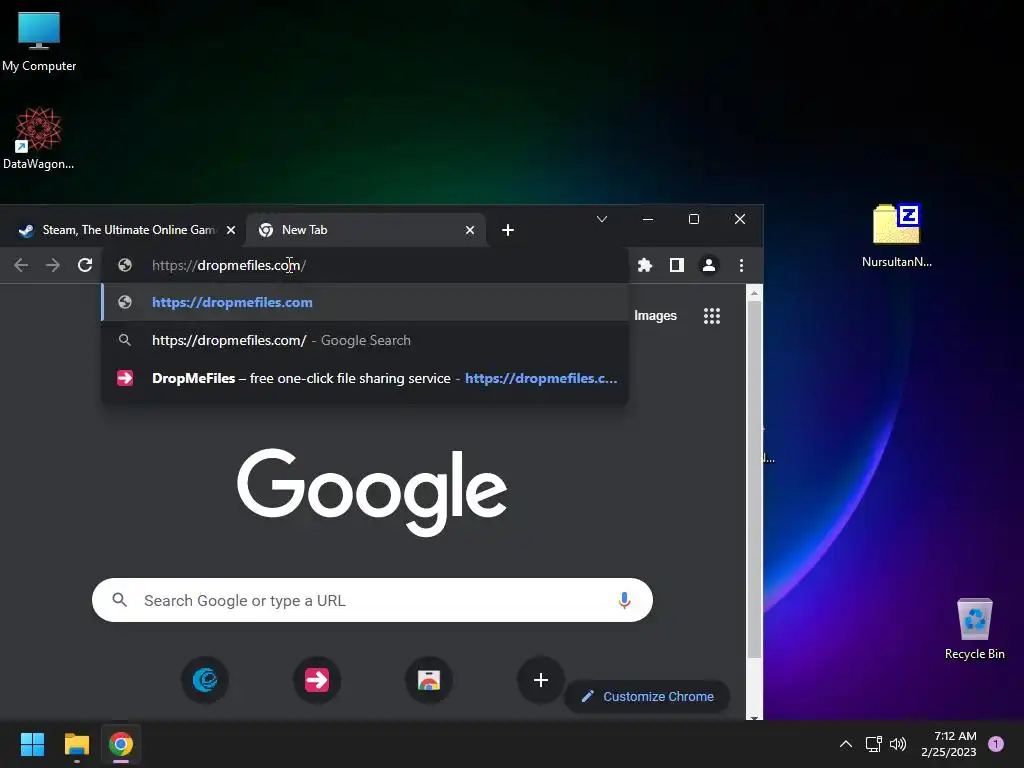Reload the current page
Image resolution: width=1024 pixels, height=768 pixels.
pos(85,265)
